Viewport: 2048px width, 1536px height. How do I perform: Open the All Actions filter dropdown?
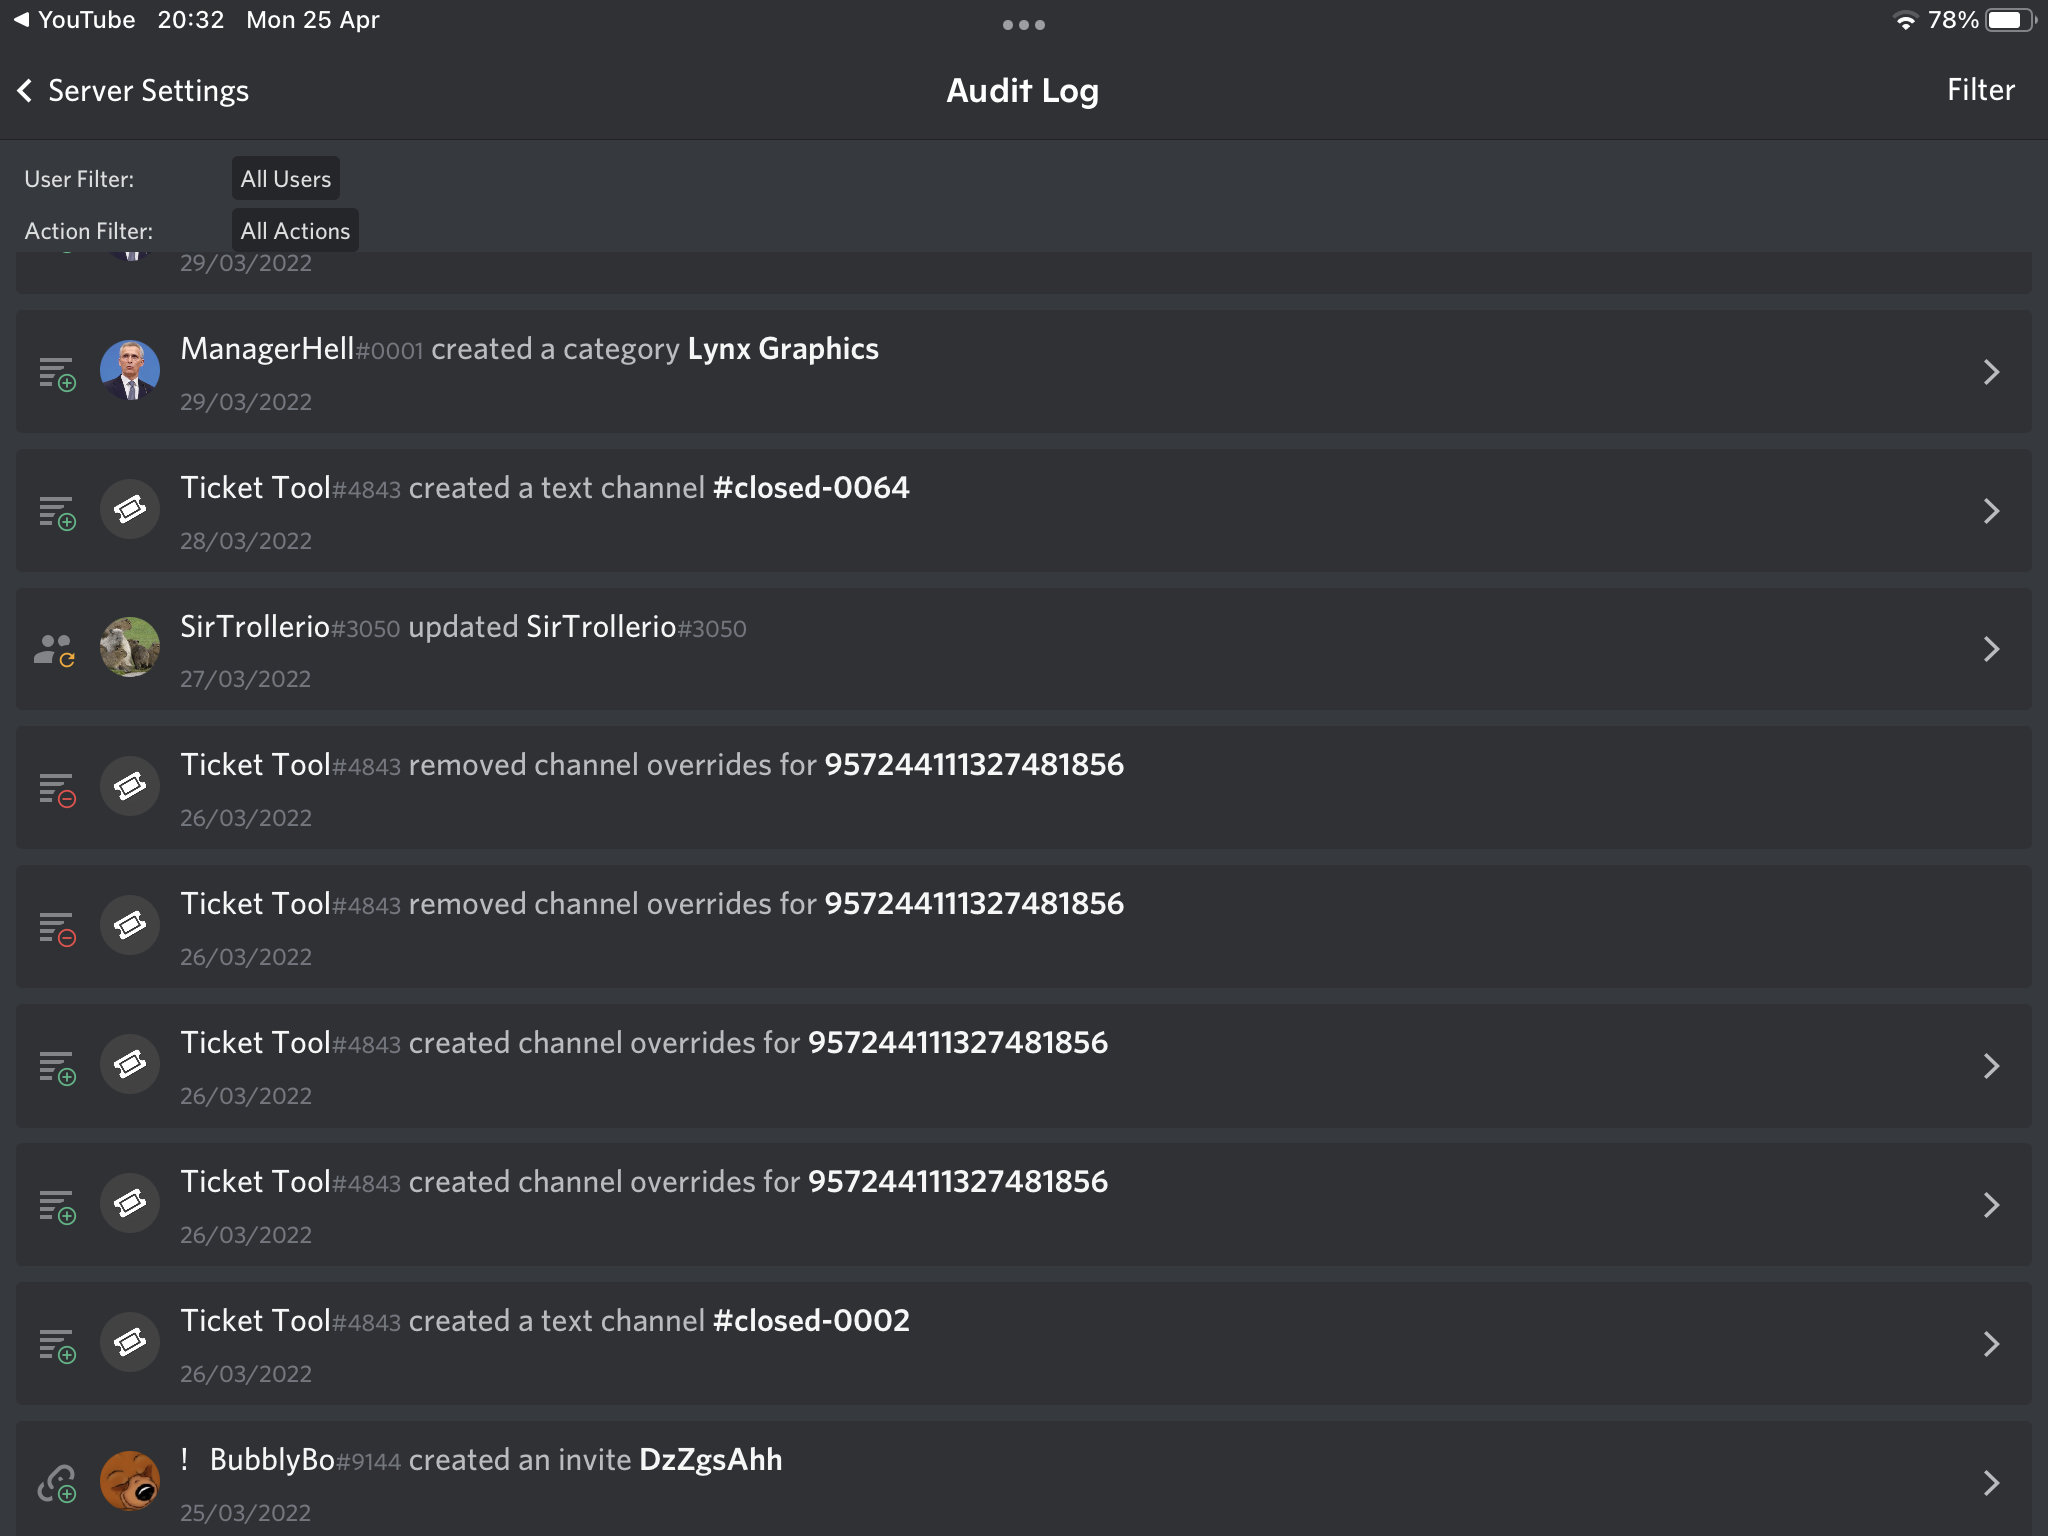point(295,231)
